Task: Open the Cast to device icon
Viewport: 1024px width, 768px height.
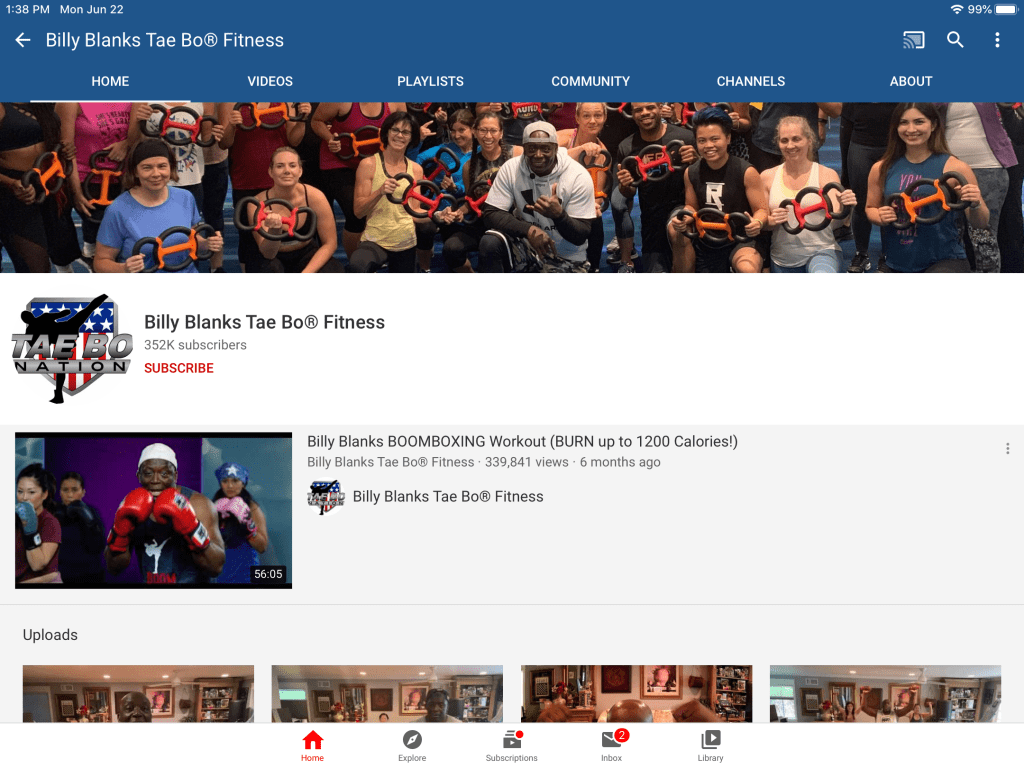Action: [913, 40]
